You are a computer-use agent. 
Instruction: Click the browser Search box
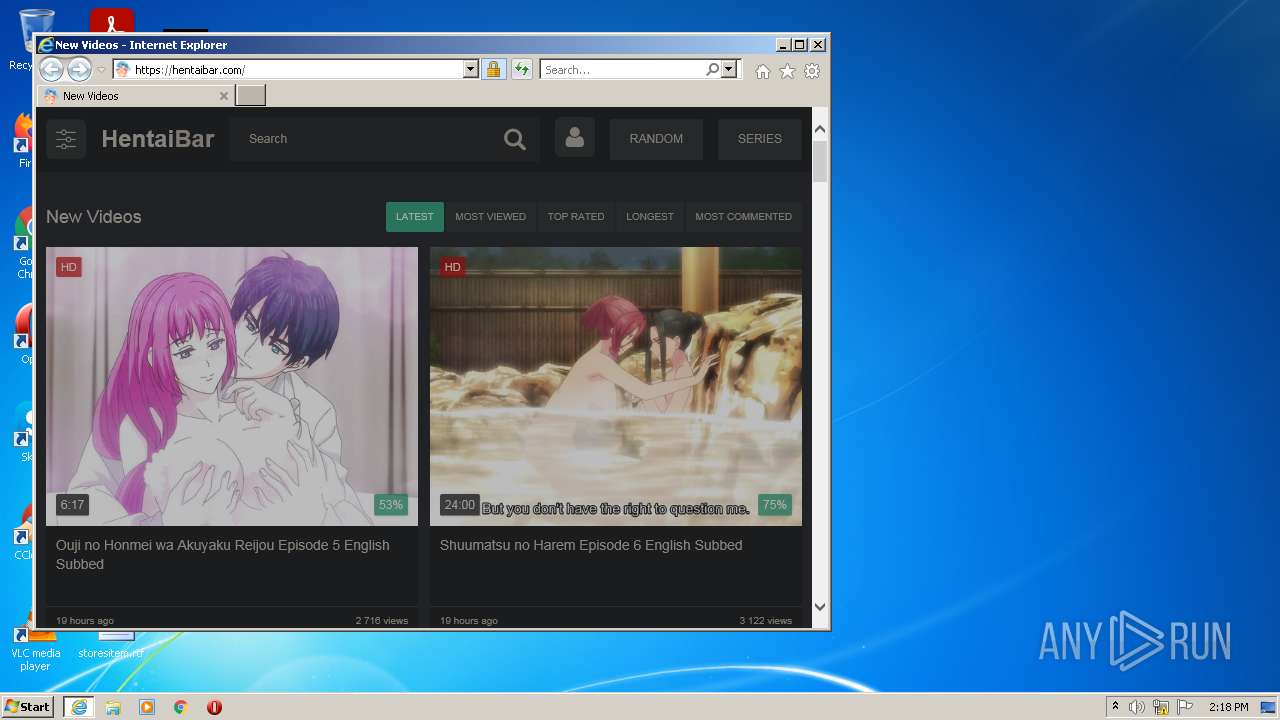(x=623, y=69)
